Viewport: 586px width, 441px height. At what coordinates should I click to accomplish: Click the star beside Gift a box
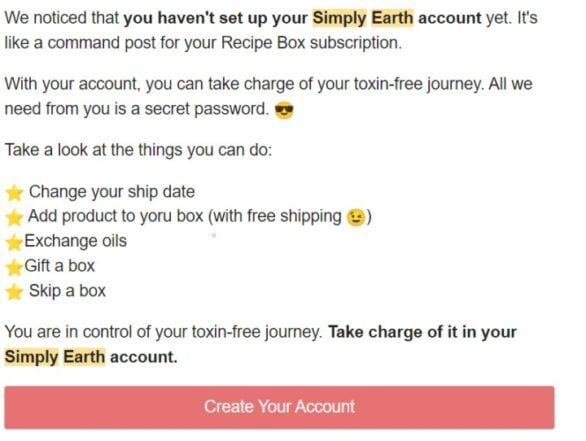[x=14, y=267]
